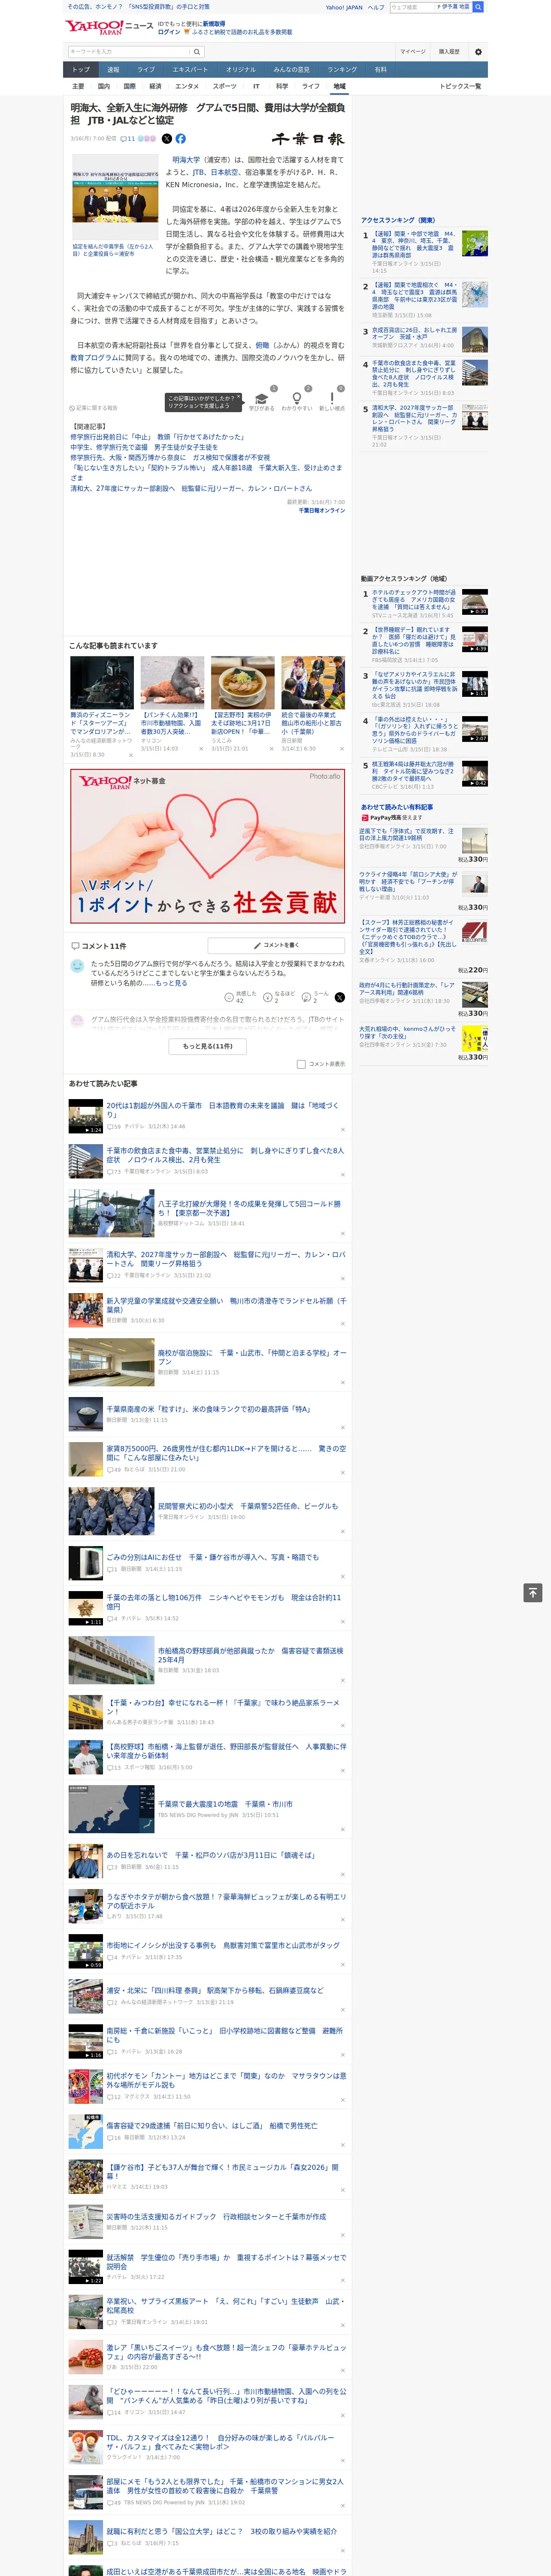Click the comment count bubble showing 11

coord(128,139)
